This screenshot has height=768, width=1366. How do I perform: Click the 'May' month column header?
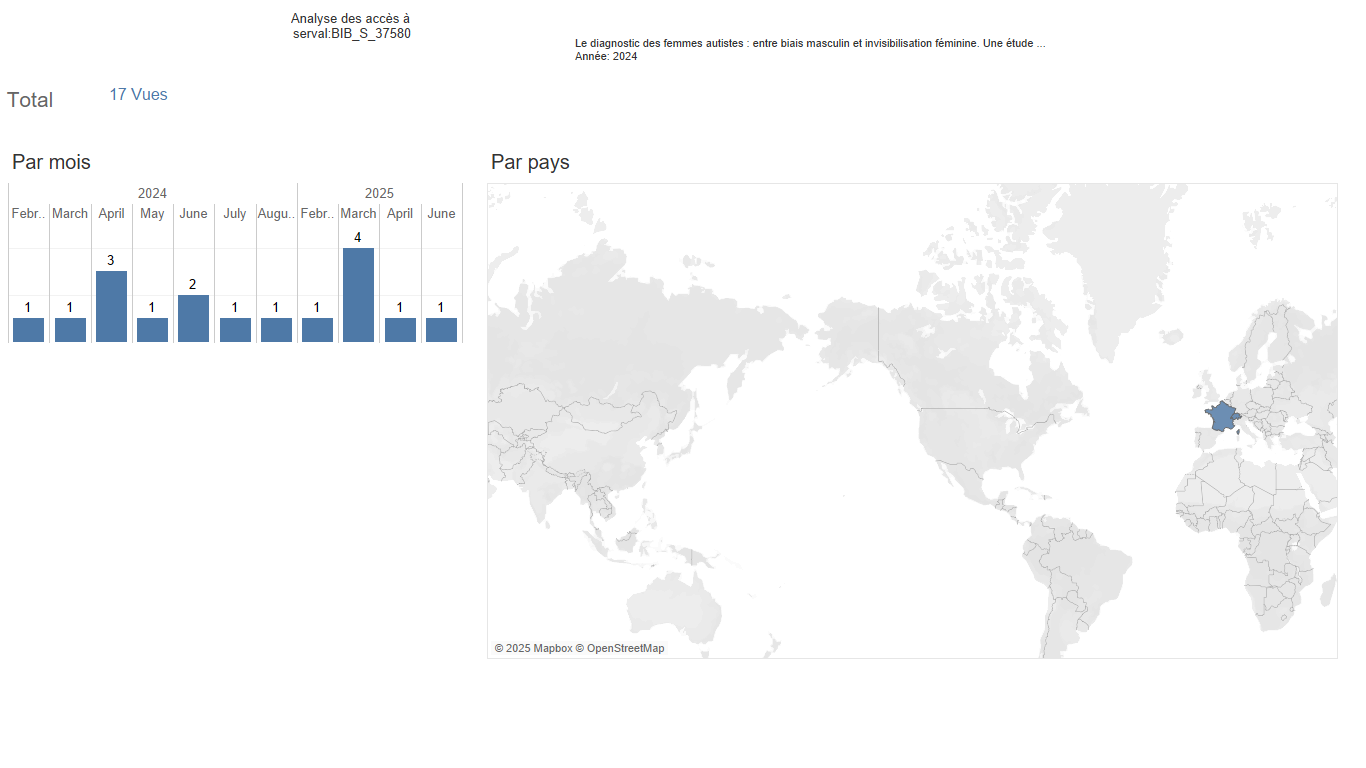(x=152, y=213)
